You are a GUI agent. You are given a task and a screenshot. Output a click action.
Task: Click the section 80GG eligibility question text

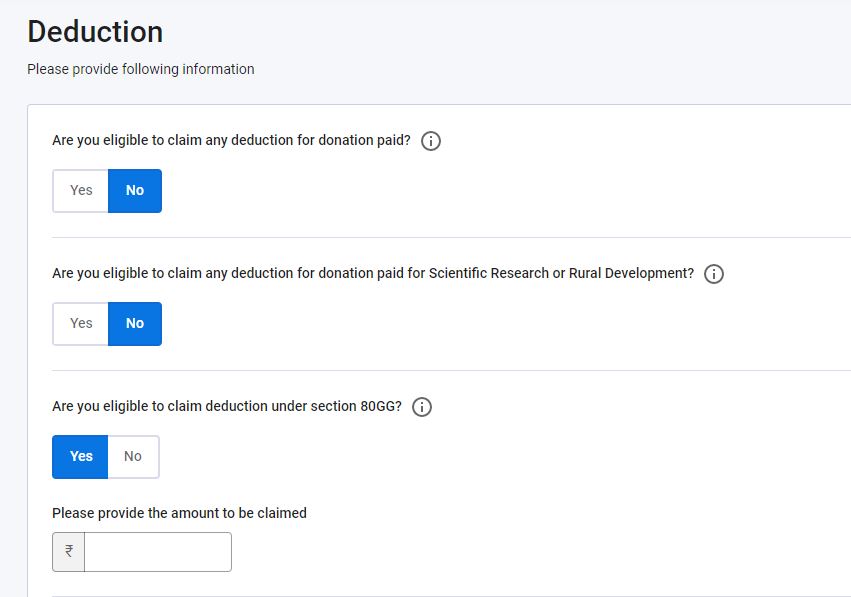pyautogui.click(x=227, y=406)
